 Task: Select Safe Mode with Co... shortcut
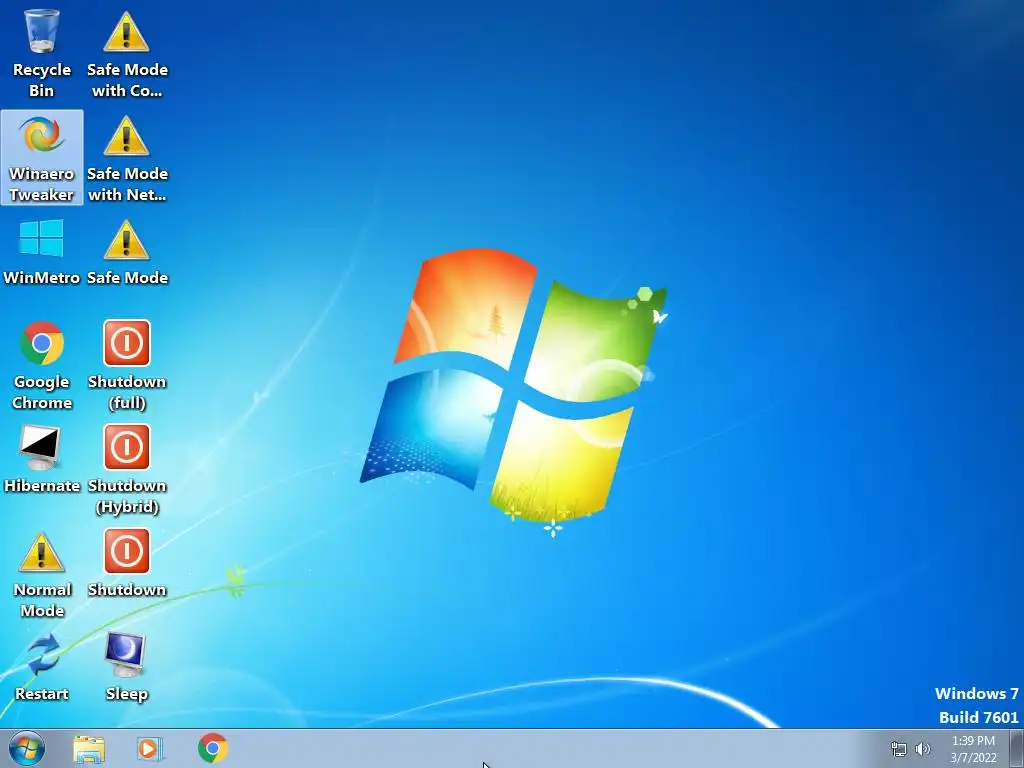pyautogui.click(x=127, y=53)
